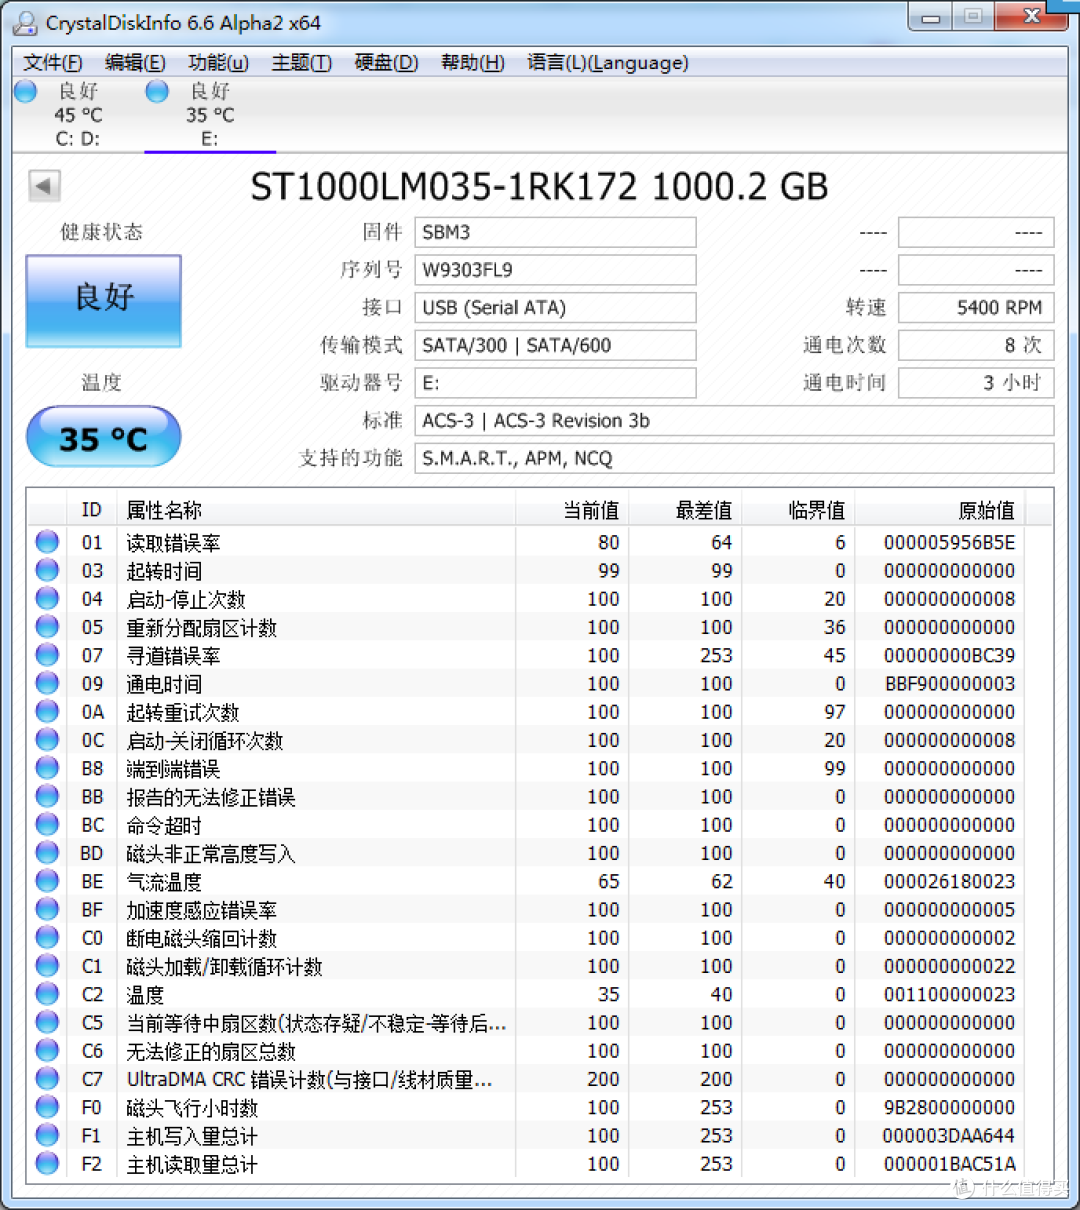The width and height of the screenshot is (1080, 1210).
Task: Click the ID column header
Action: 92,510
